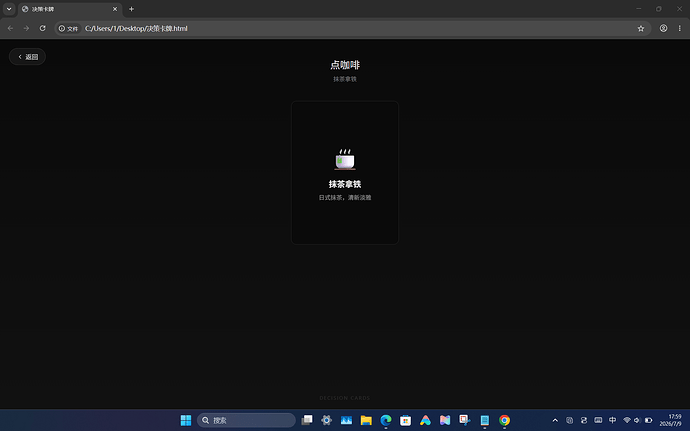Open the Wi-Fi network tray icon
690x431 pixels.
click(x=627, y=420)
